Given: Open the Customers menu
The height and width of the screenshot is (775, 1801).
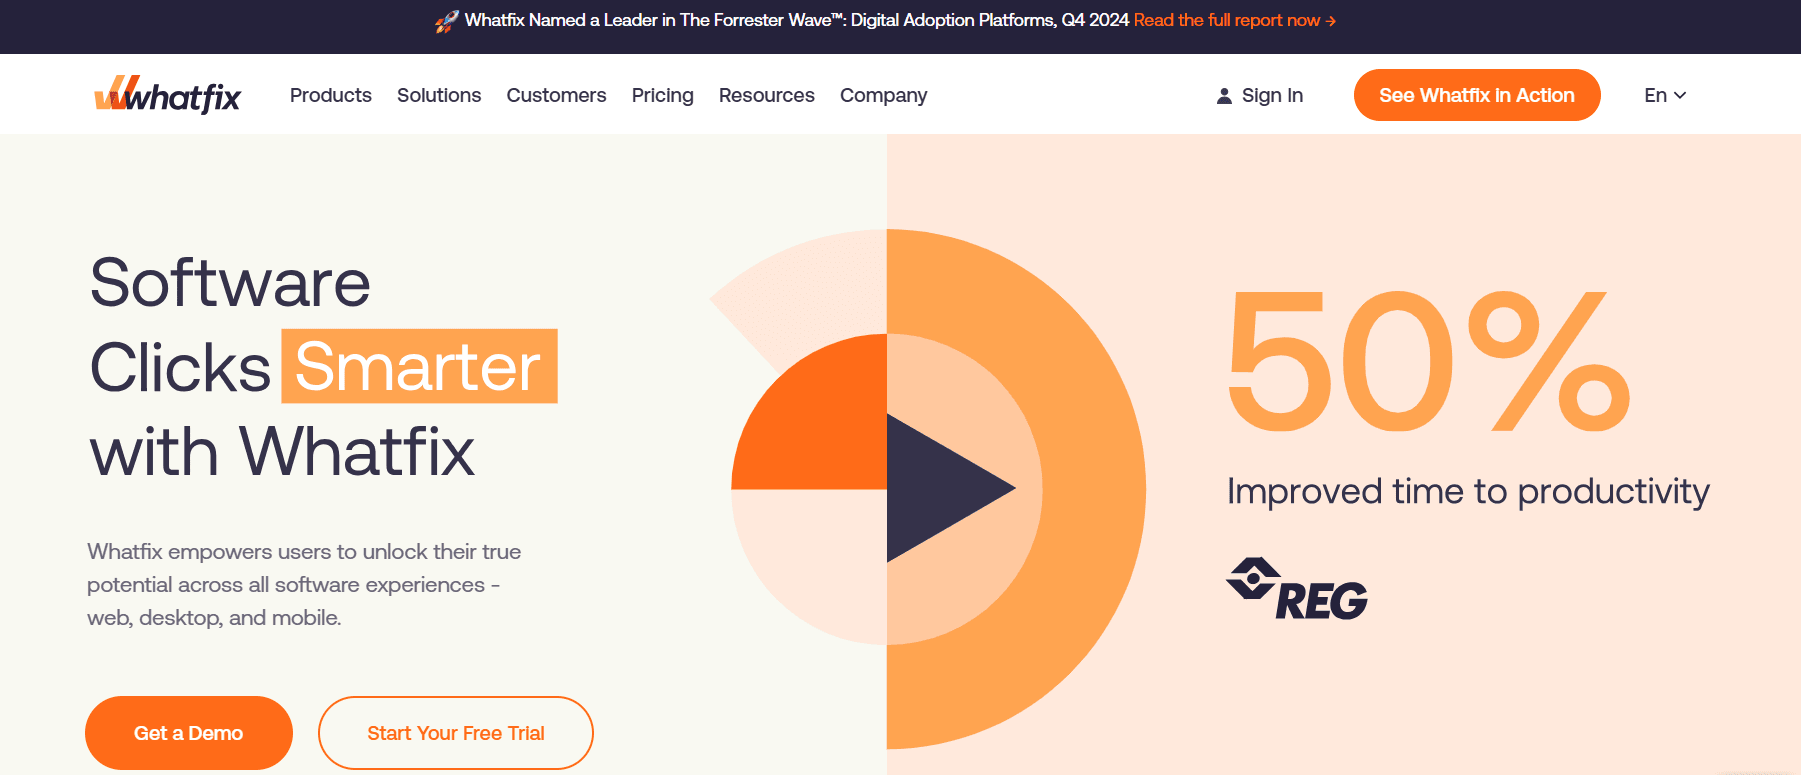Looking at the screenshot, I should 556,95.
